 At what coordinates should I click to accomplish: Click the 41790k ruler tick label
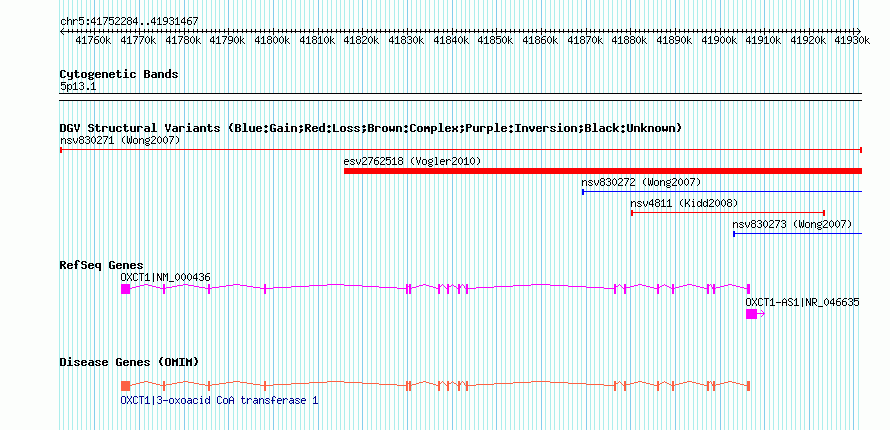(227, 40)
